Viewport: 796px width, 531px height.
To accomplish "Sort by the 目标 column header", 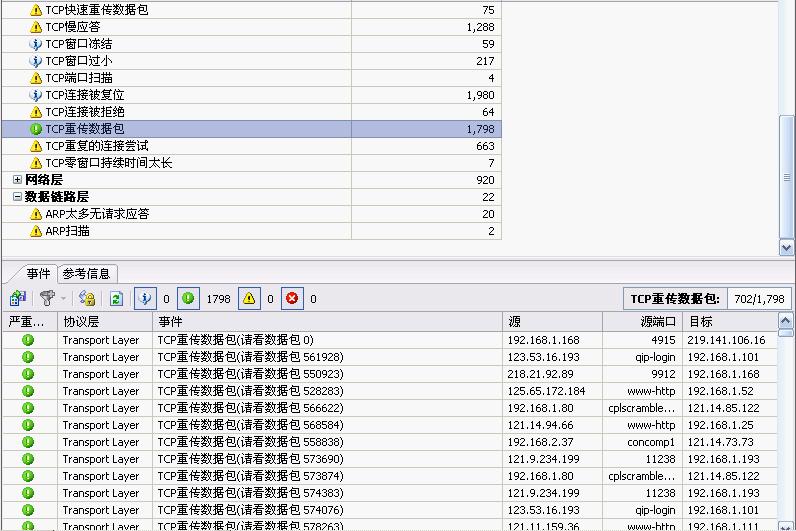I will tap(730, 321).
